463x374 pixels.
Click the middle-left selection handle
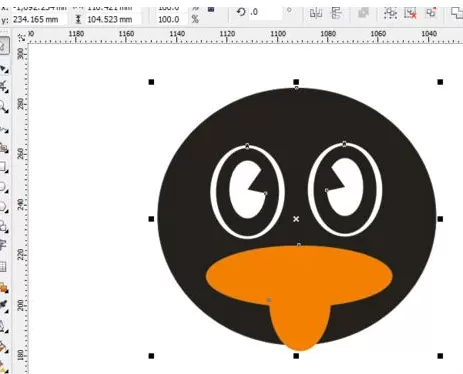click(151, 219)
